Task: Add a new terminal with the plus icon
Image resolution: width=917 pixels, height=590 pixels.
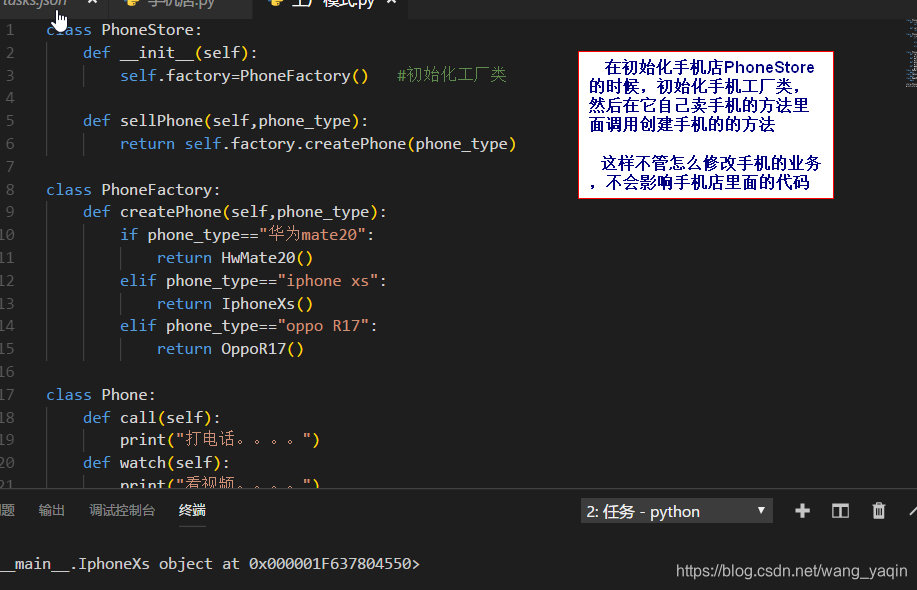Action: (x=802, y=511)
